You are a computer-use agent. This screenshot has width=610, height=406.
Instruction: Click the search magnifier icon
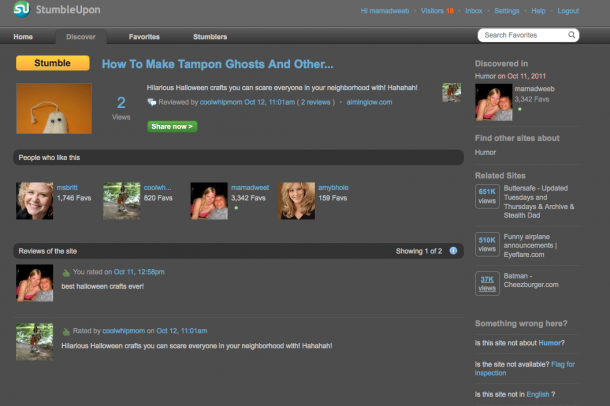[571, 35]
